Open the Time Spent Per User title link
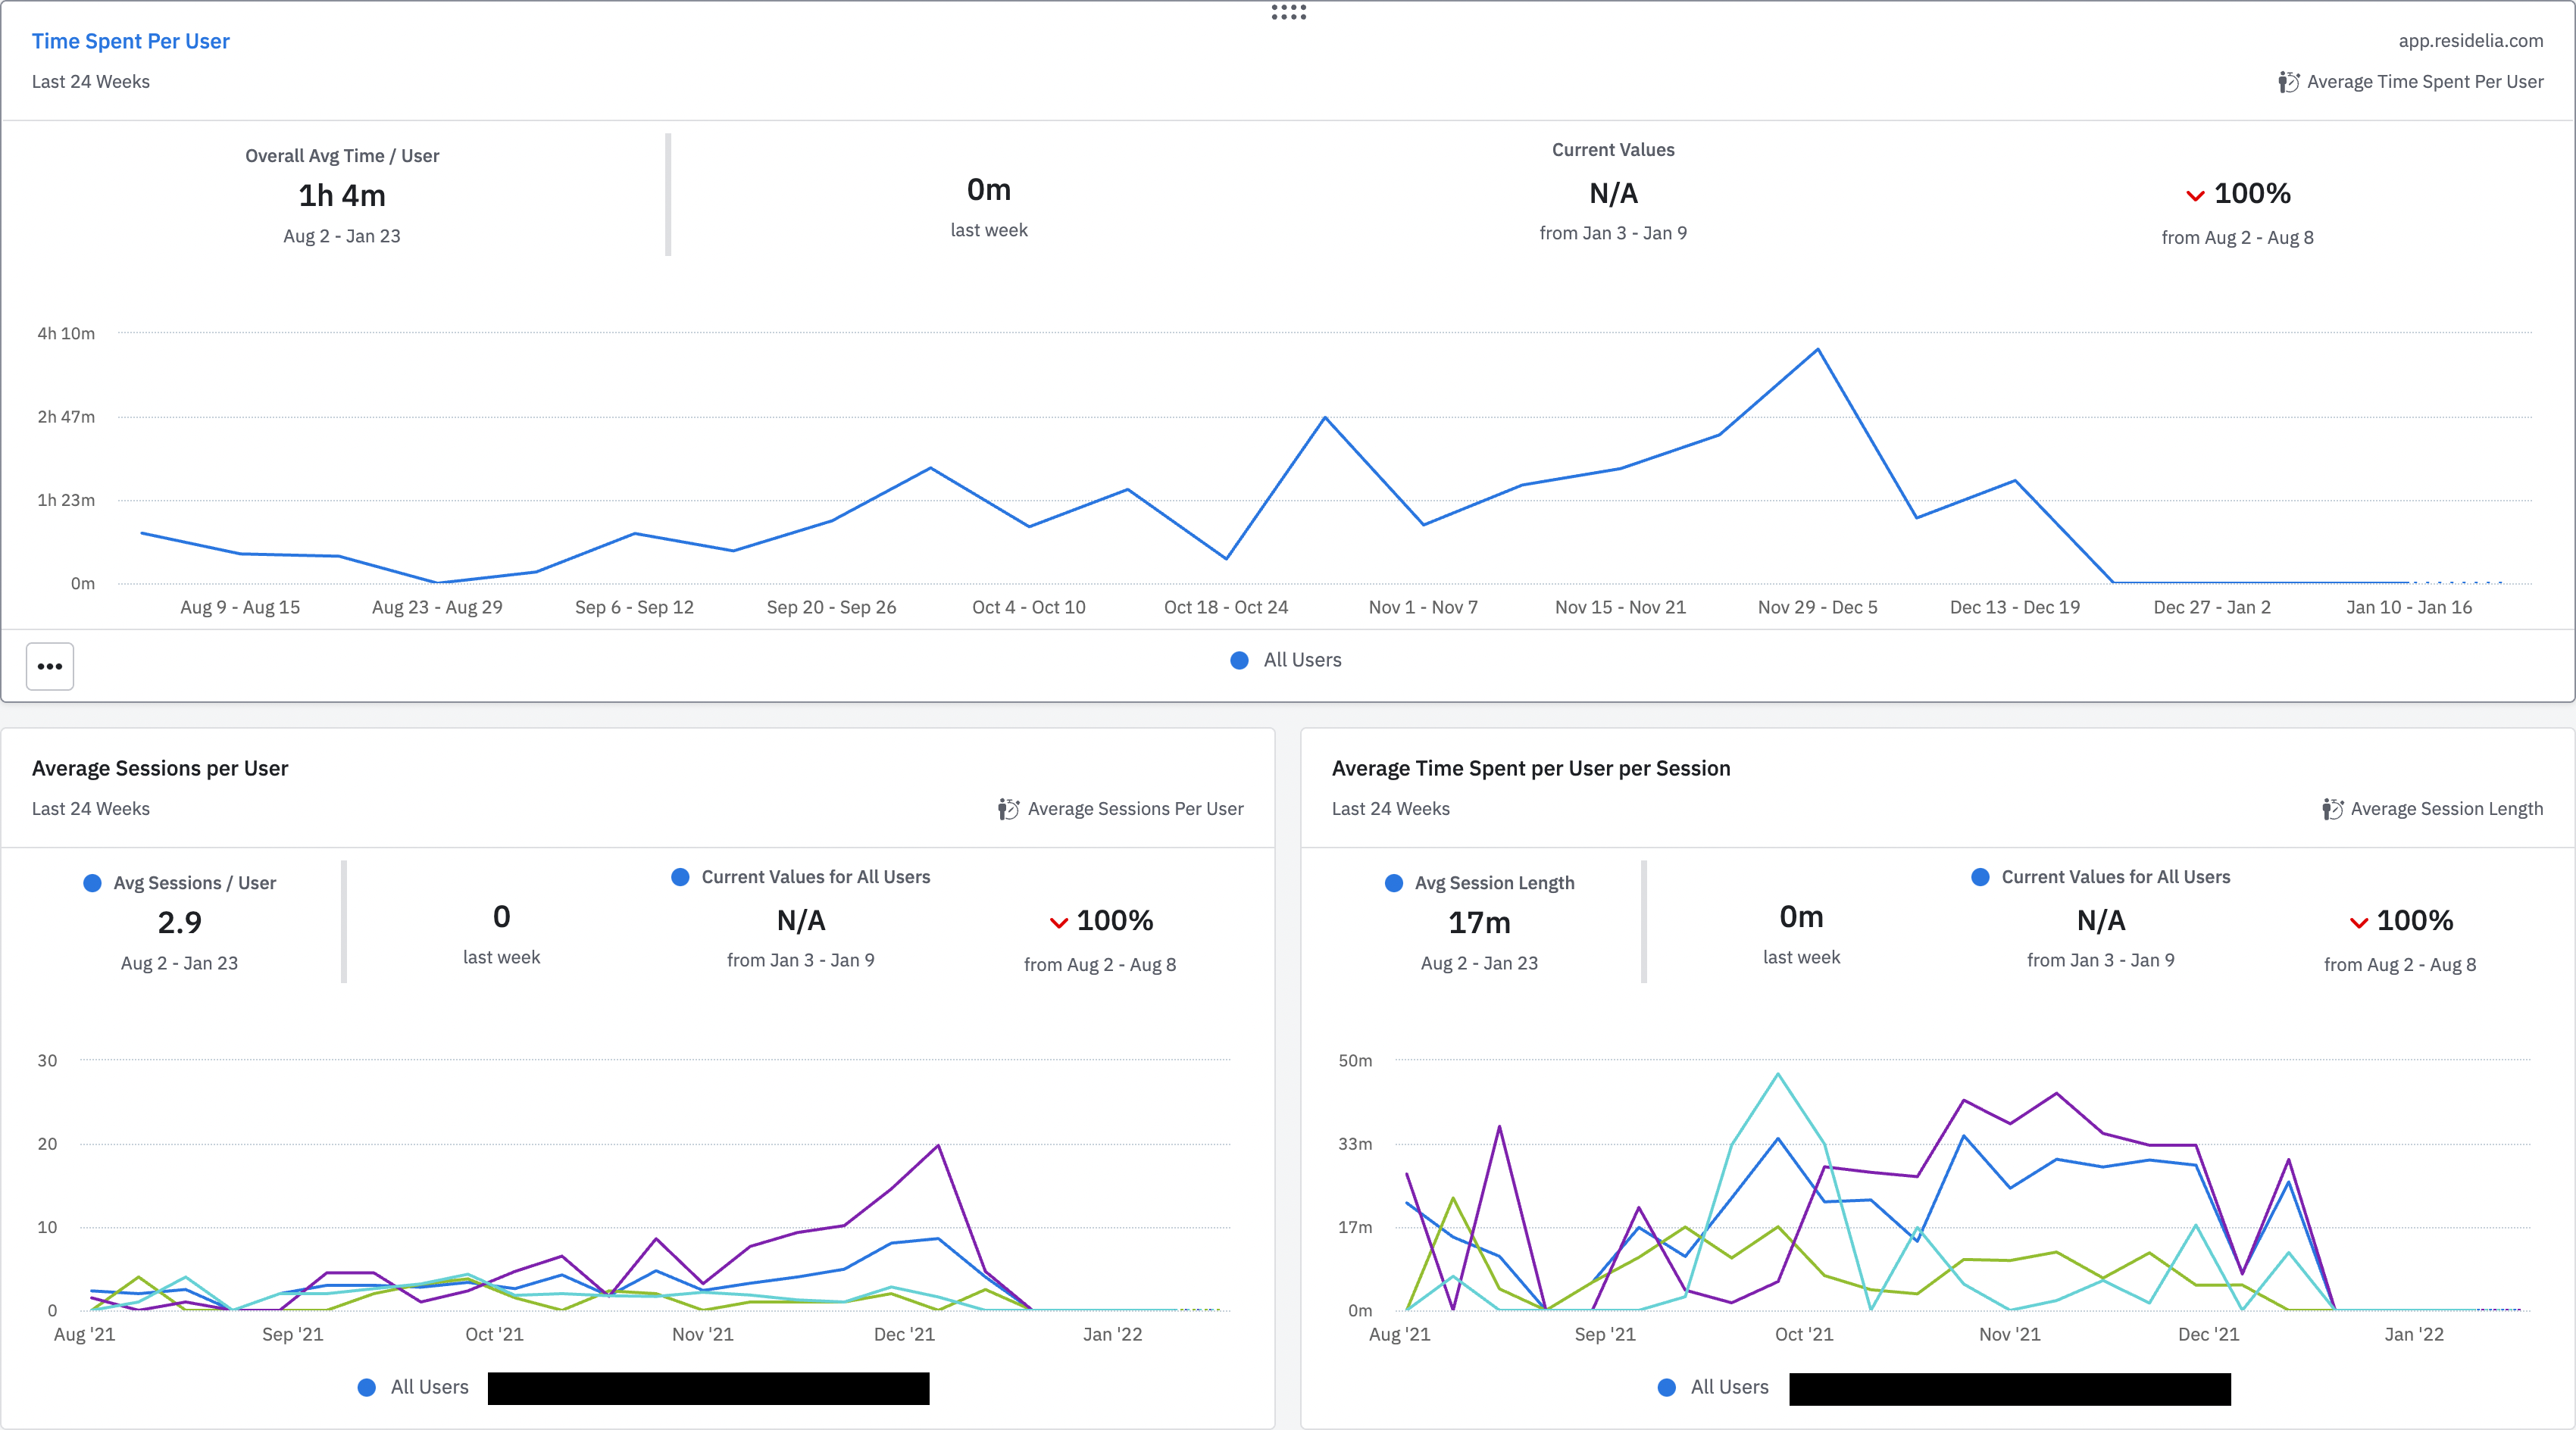The width and height of the screenshot is (2576, 1430). pos(130,41)
